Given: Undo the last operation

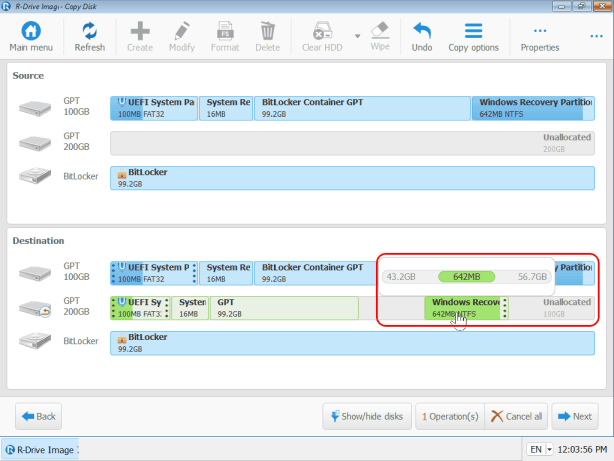Looking at the screenshot, I should [422, 36].
